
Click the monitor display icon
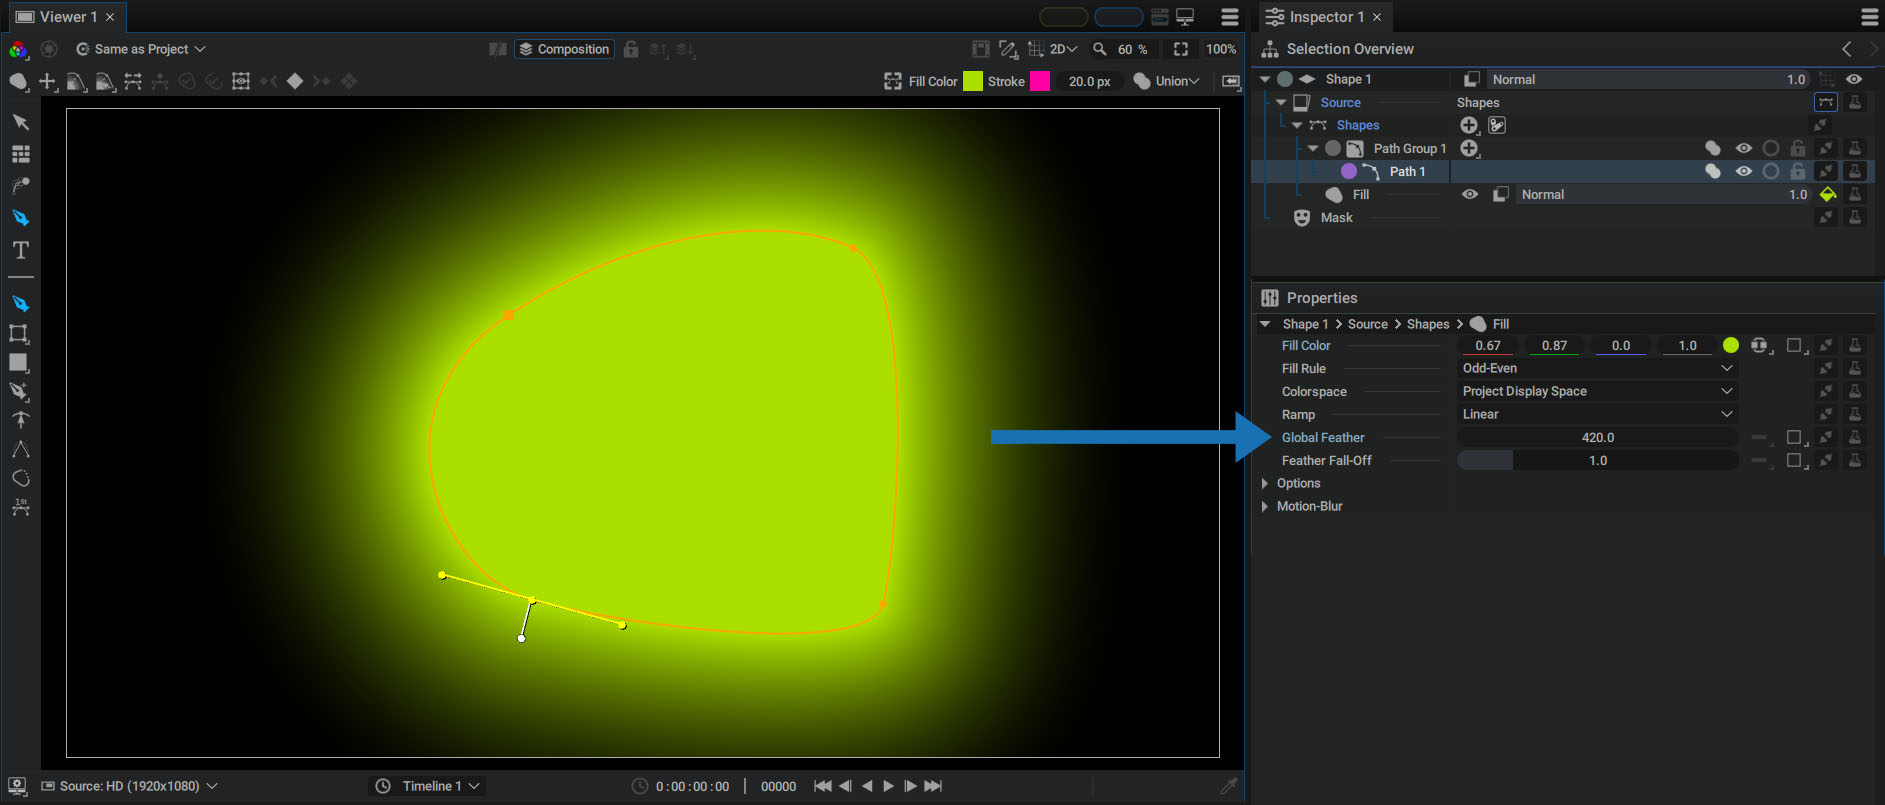pos(1186,17)
